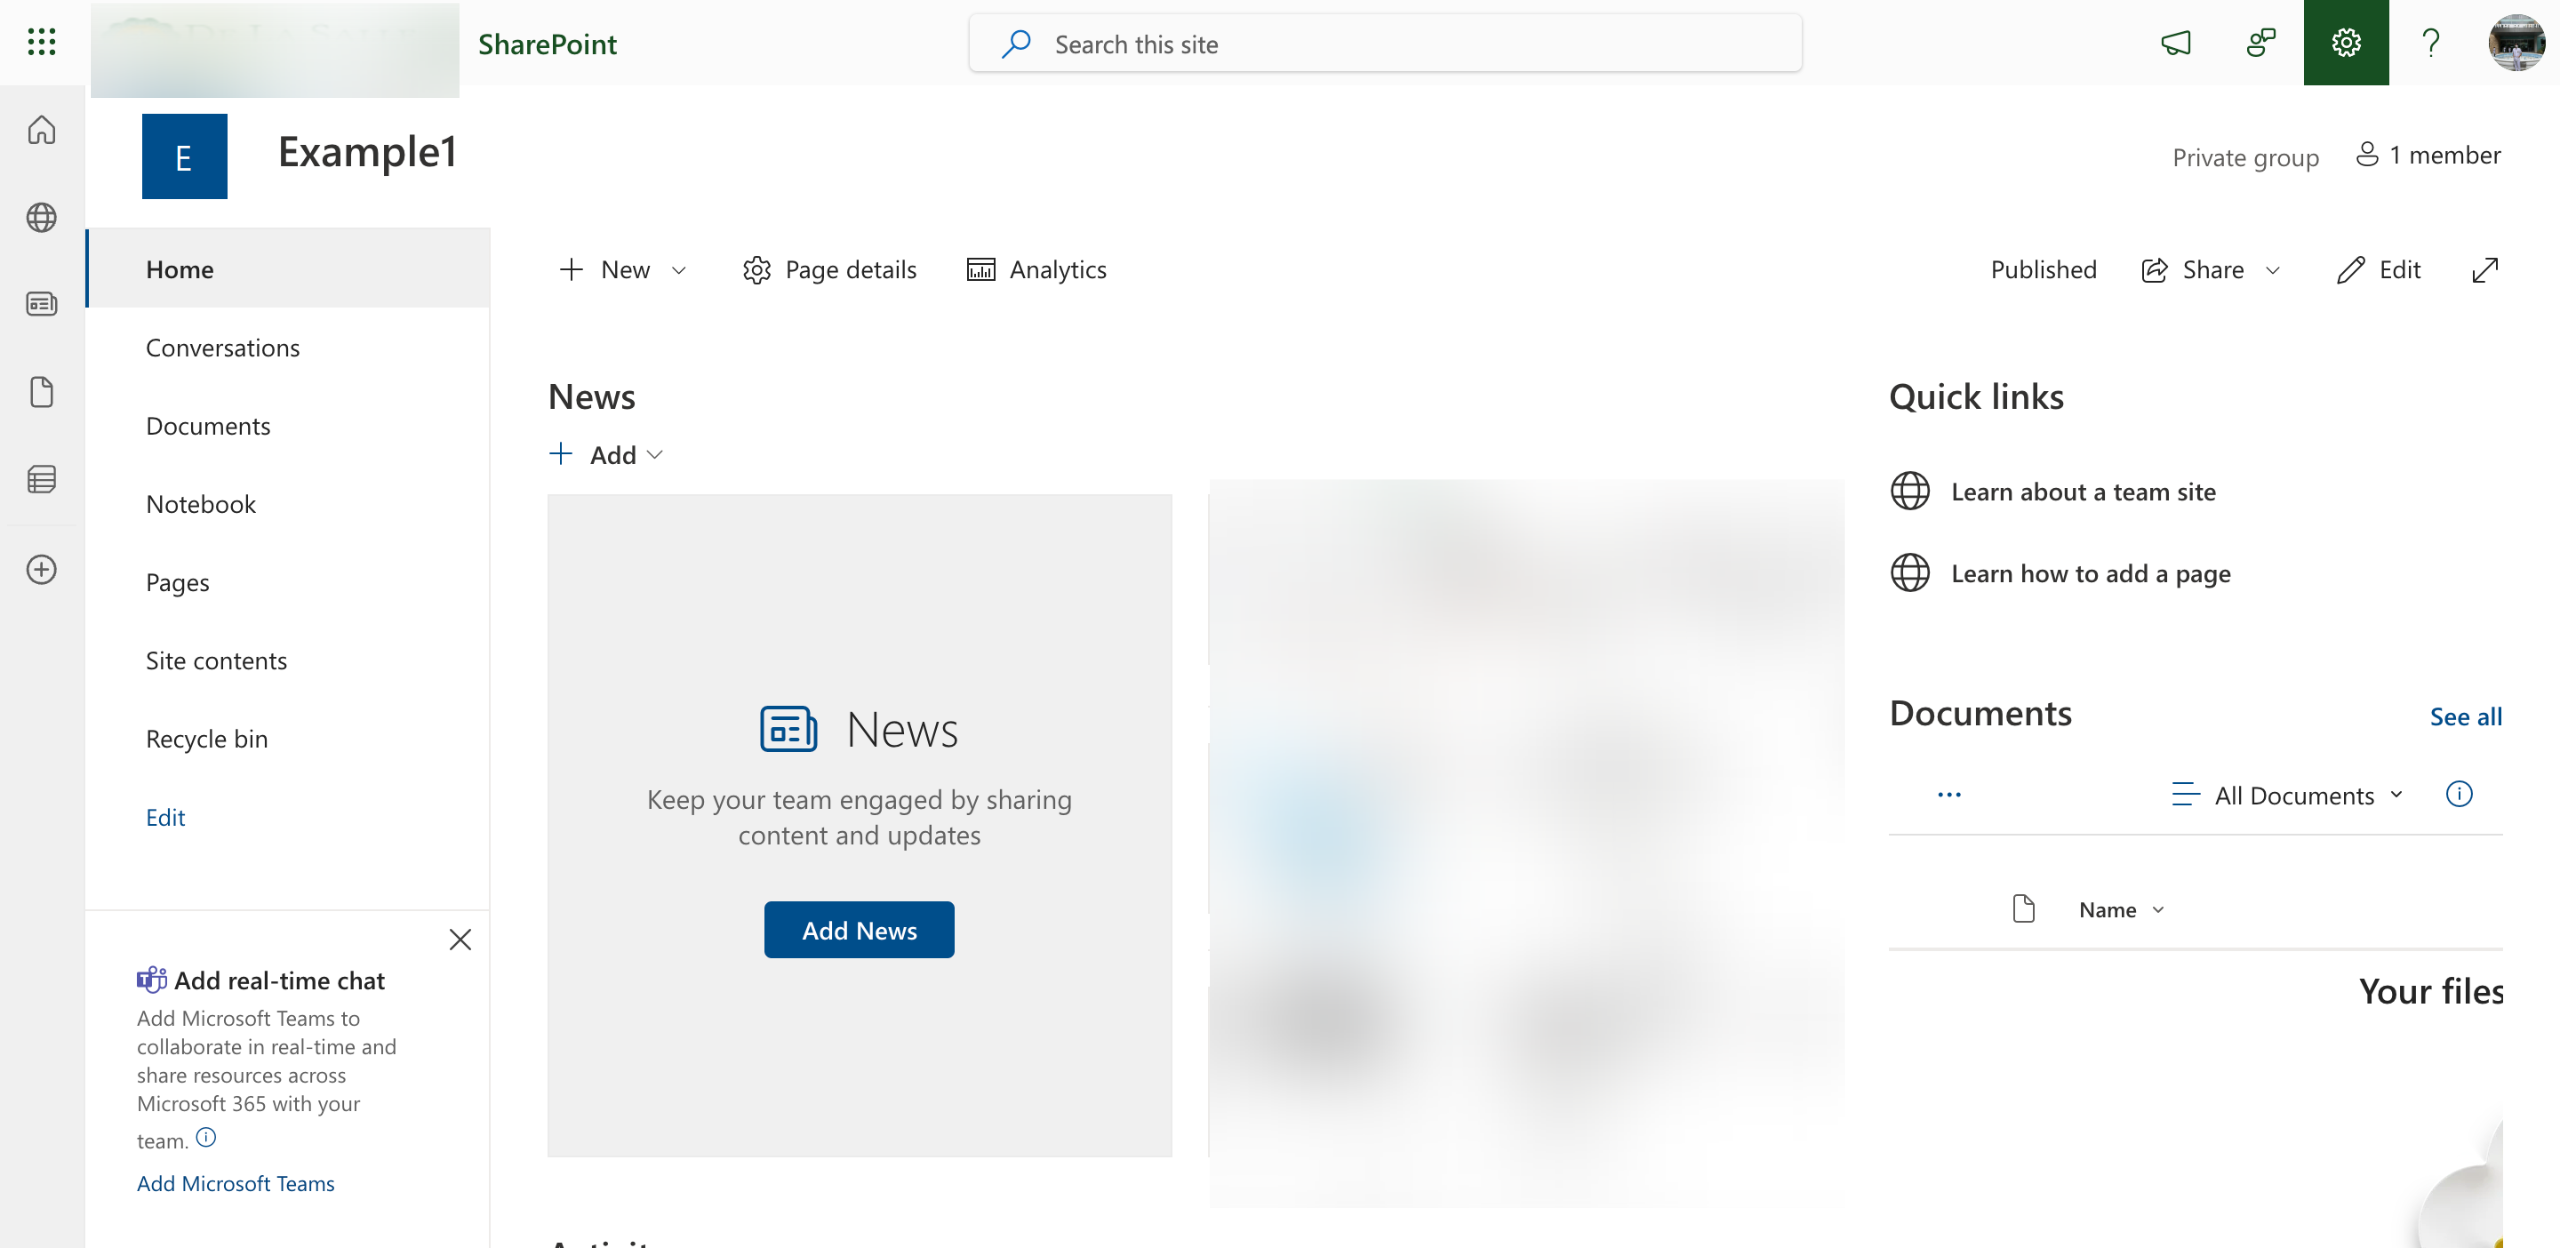
Task: Open the Add news dropdown chevron
Action: tap(656, 455)
